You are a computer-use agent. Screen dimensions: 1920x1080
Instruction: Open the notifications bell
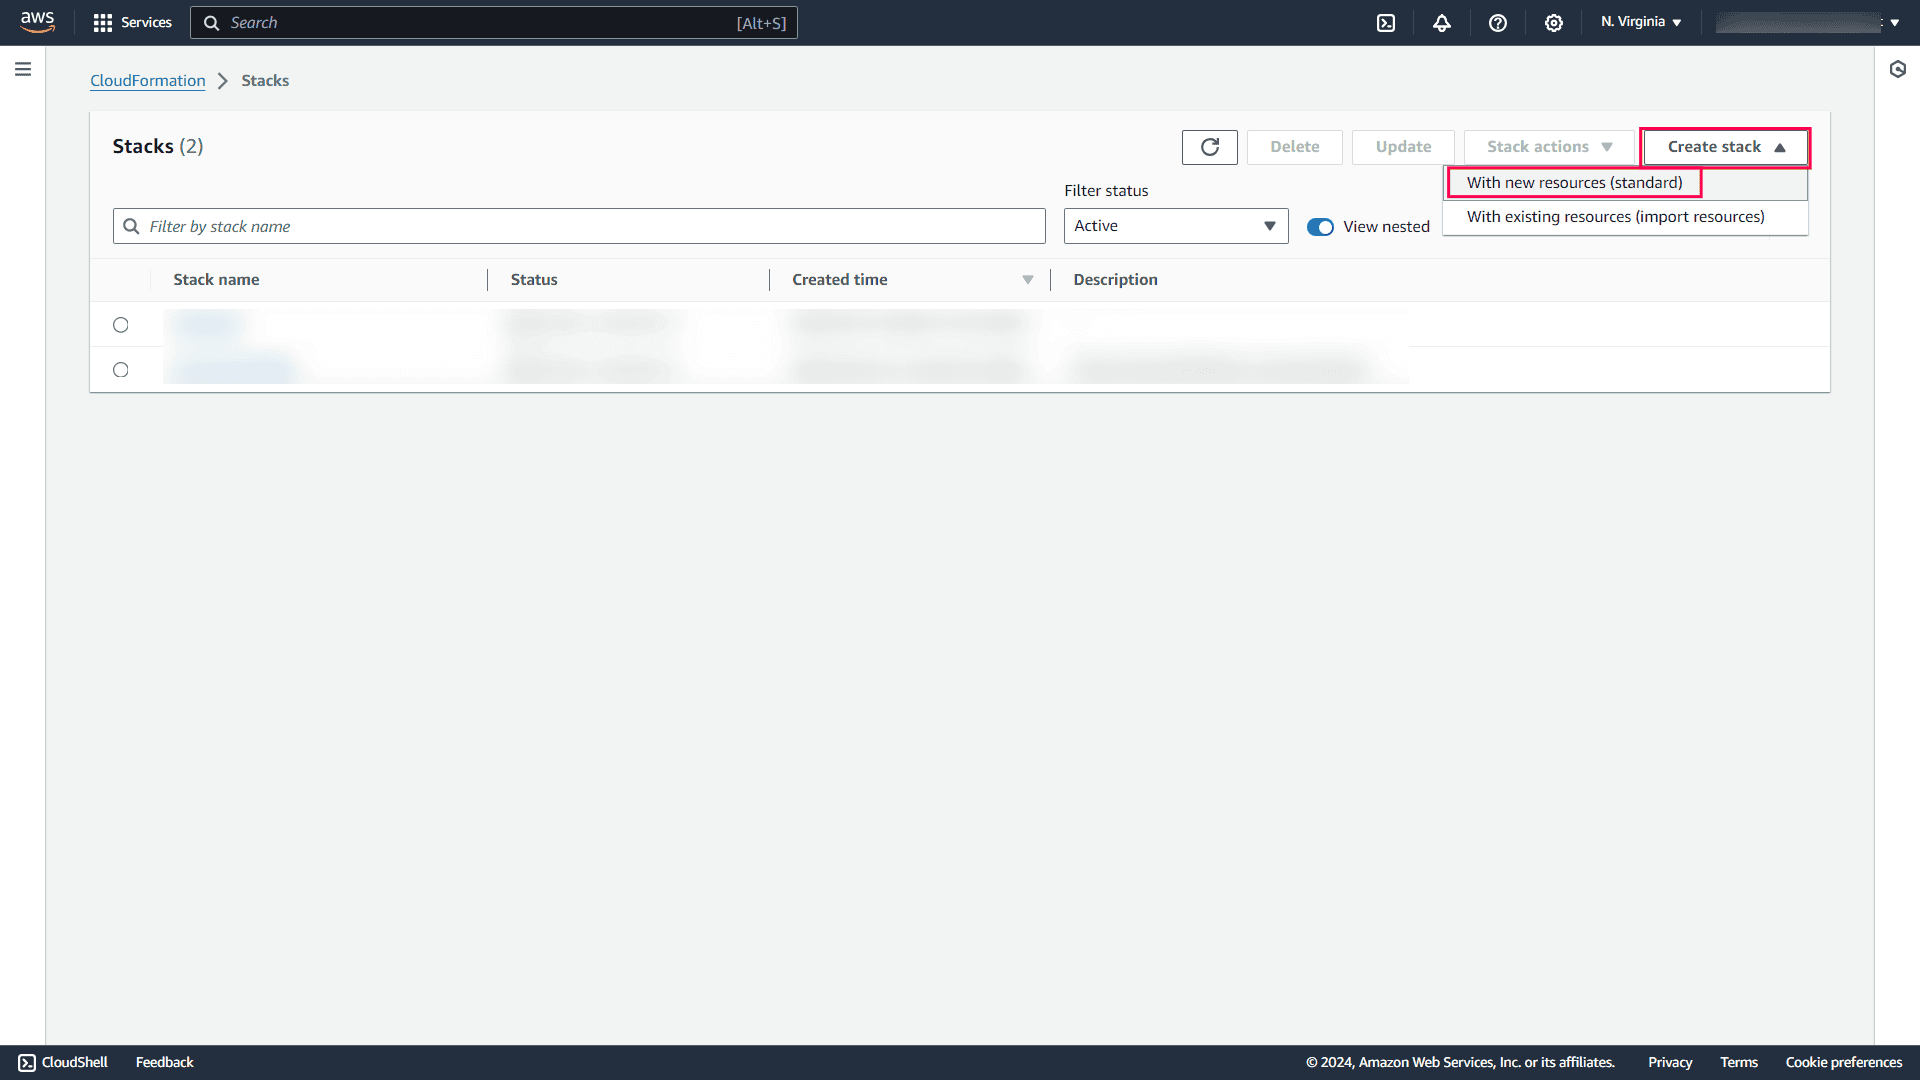click(x=1442, y=22)
